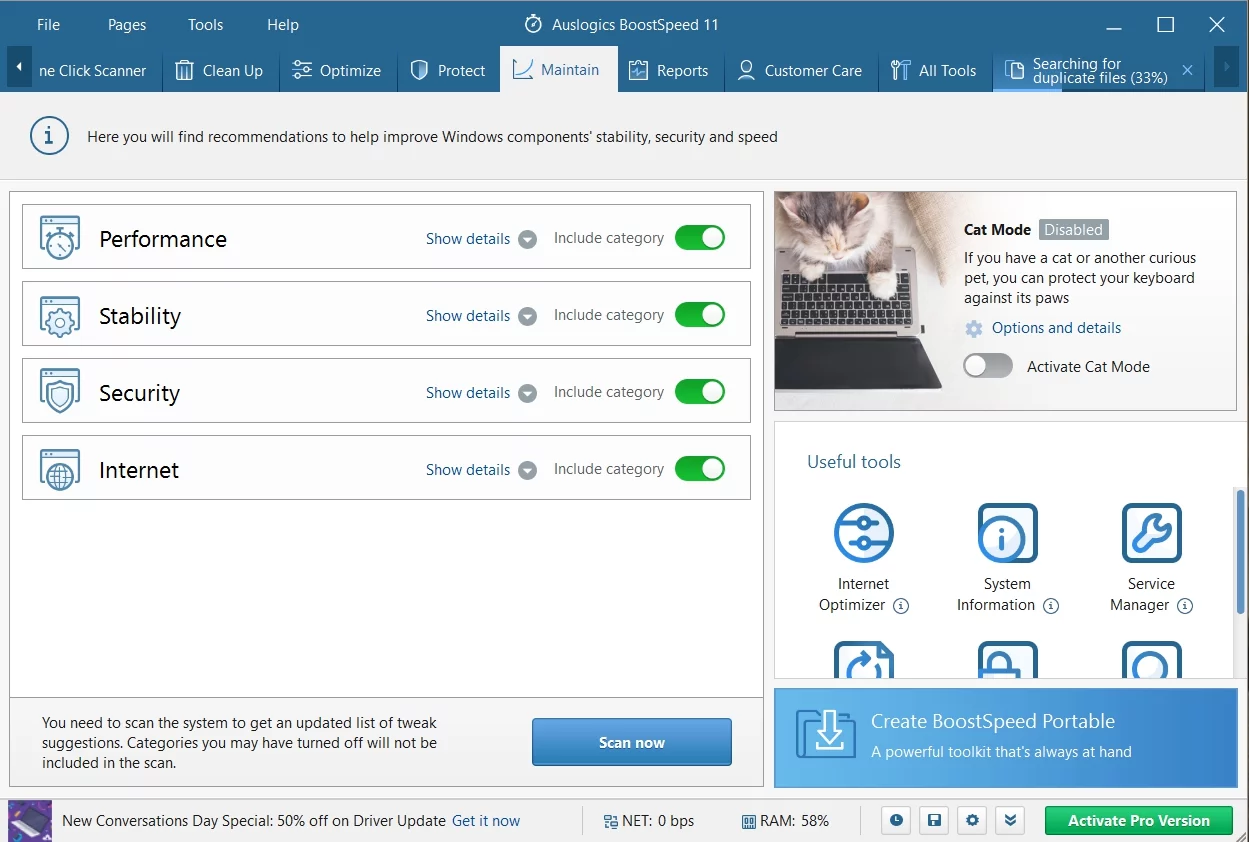Expand Show details for Performance

(x=480, y=239)
